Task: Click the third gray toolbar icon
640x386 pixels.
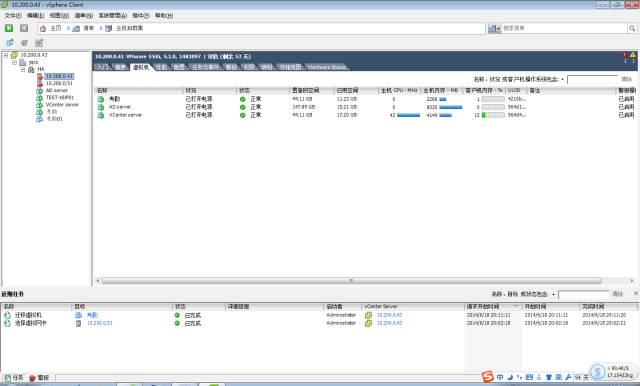Action: 39,43
